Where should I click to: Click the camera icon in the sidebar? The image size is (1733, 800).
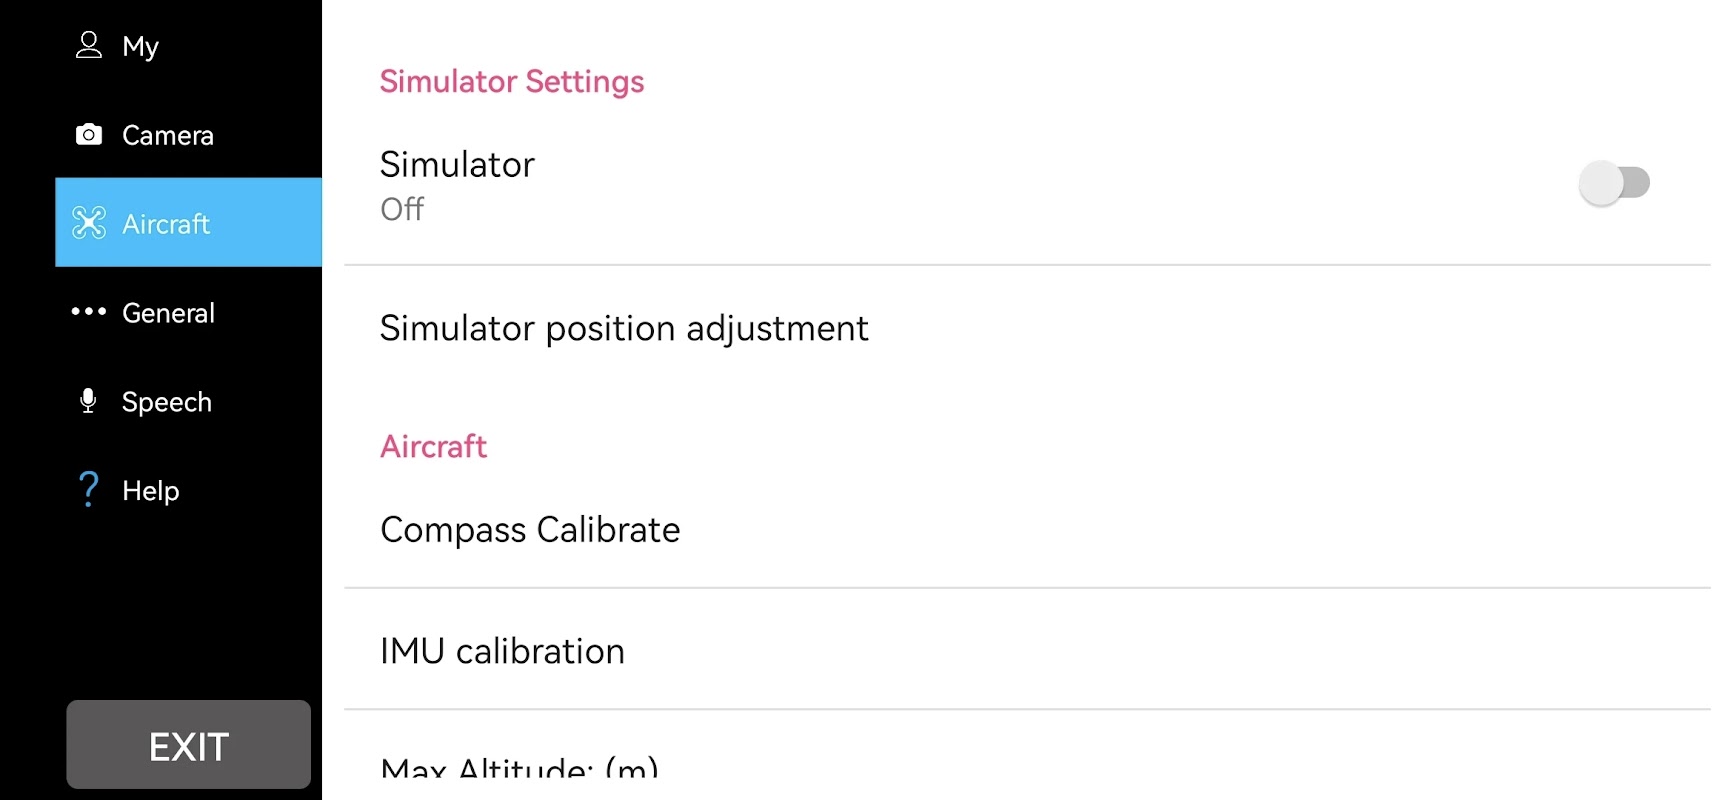click(x=89, y=135)
